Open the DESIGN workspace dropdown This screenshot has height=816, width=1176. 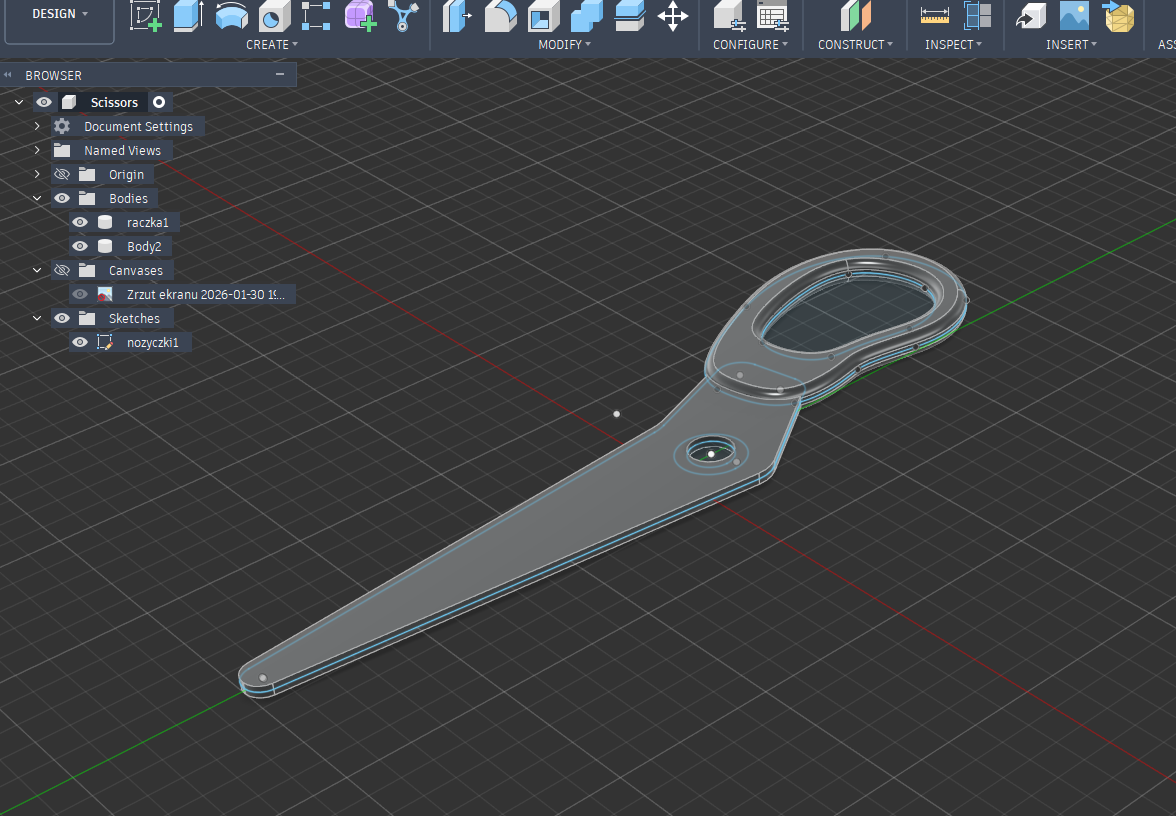click(x=59, y=14)
